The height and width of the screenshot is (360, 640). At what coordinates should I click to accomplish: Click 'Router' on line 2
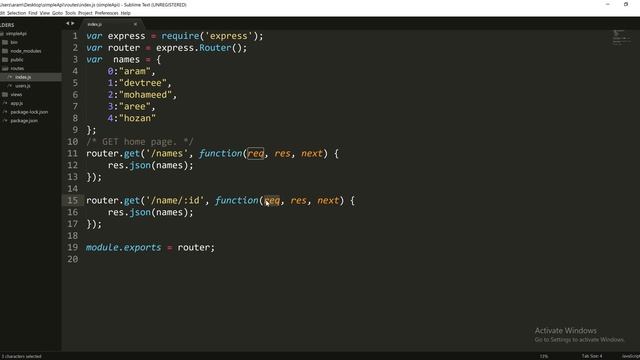[x=215, y=48]
